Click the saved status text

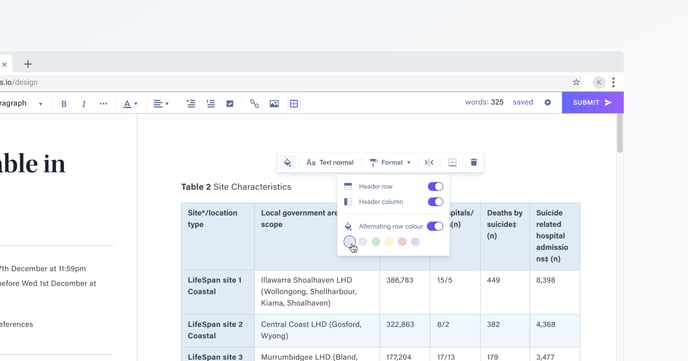(x=523, y=102)
